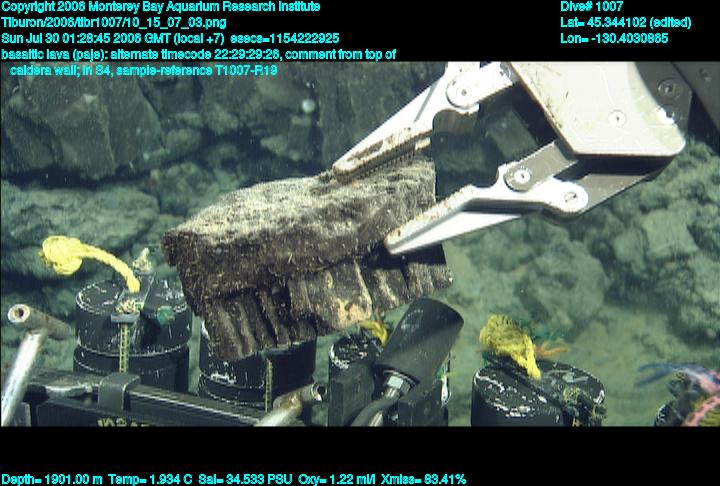Select the 'Depth= 1901.00 m' value

point(52,479)
